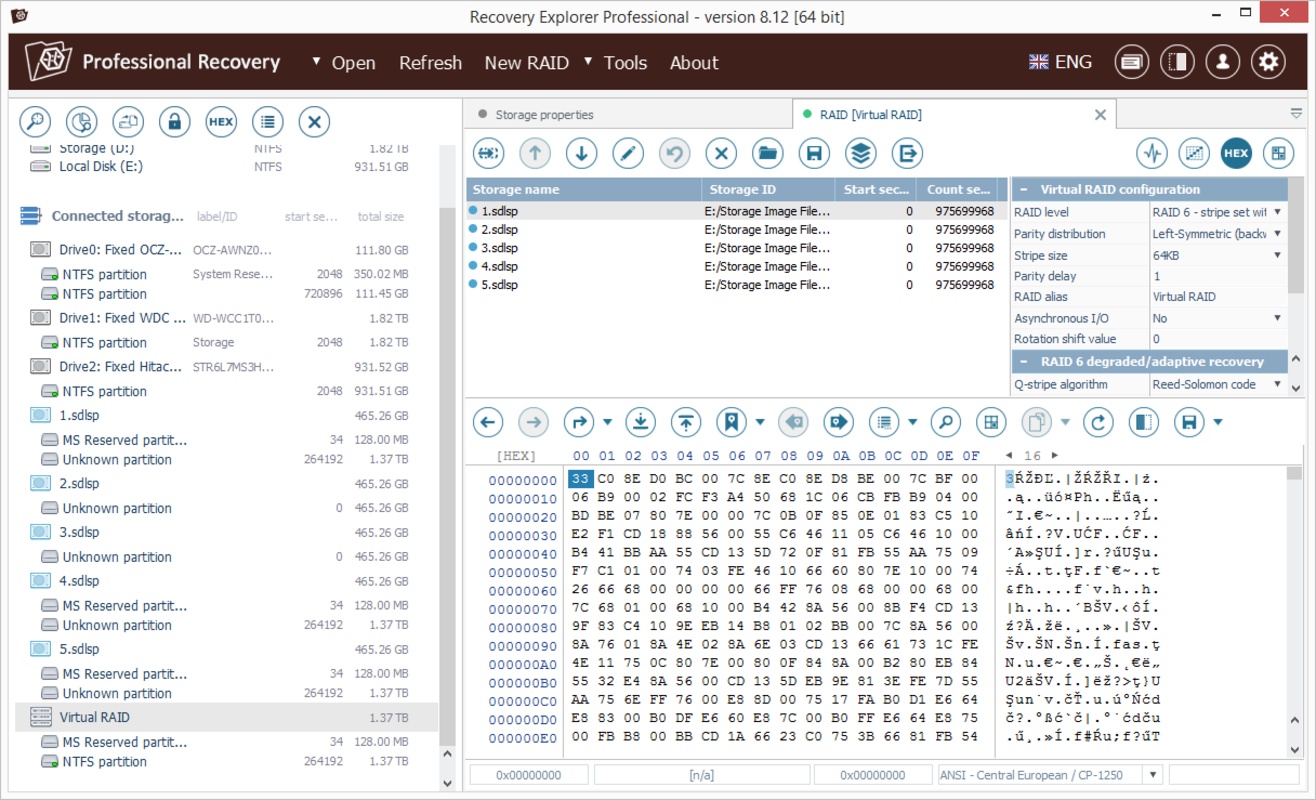Click the magnifier search icon in hex toolbar
The width and height of the screenshot is (1316, 800).
(945, 422)
